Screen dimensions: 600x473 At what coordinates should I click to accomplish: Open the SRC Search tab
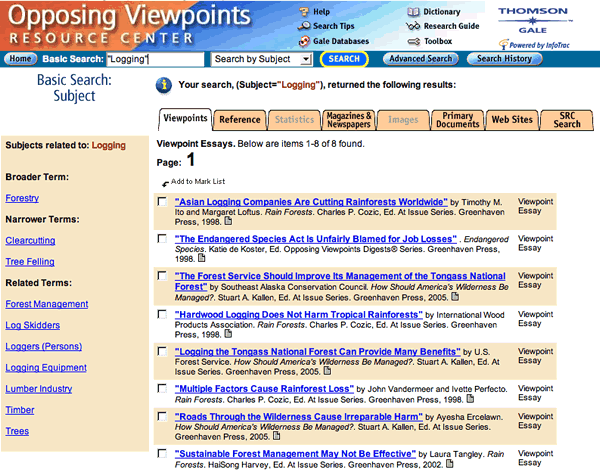click(567, 120)
